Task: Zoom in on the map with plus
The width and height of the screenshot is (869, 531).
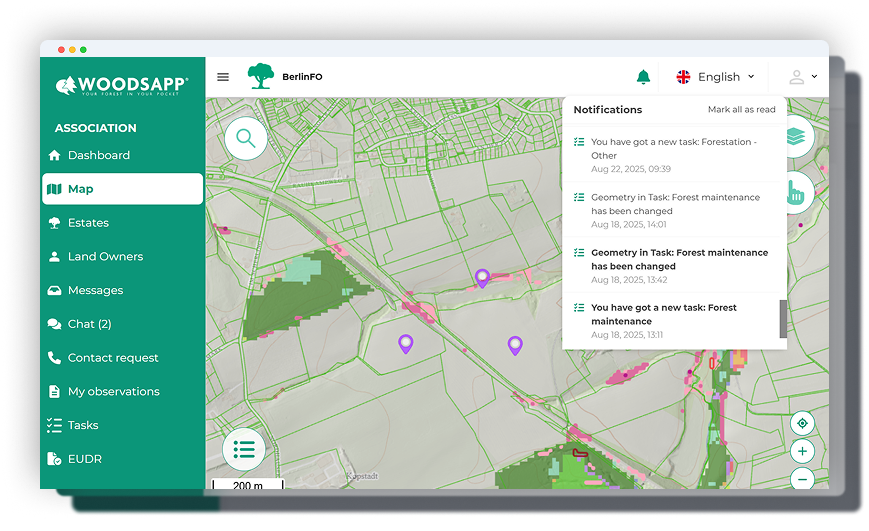Action: click(x=802, y=452)
